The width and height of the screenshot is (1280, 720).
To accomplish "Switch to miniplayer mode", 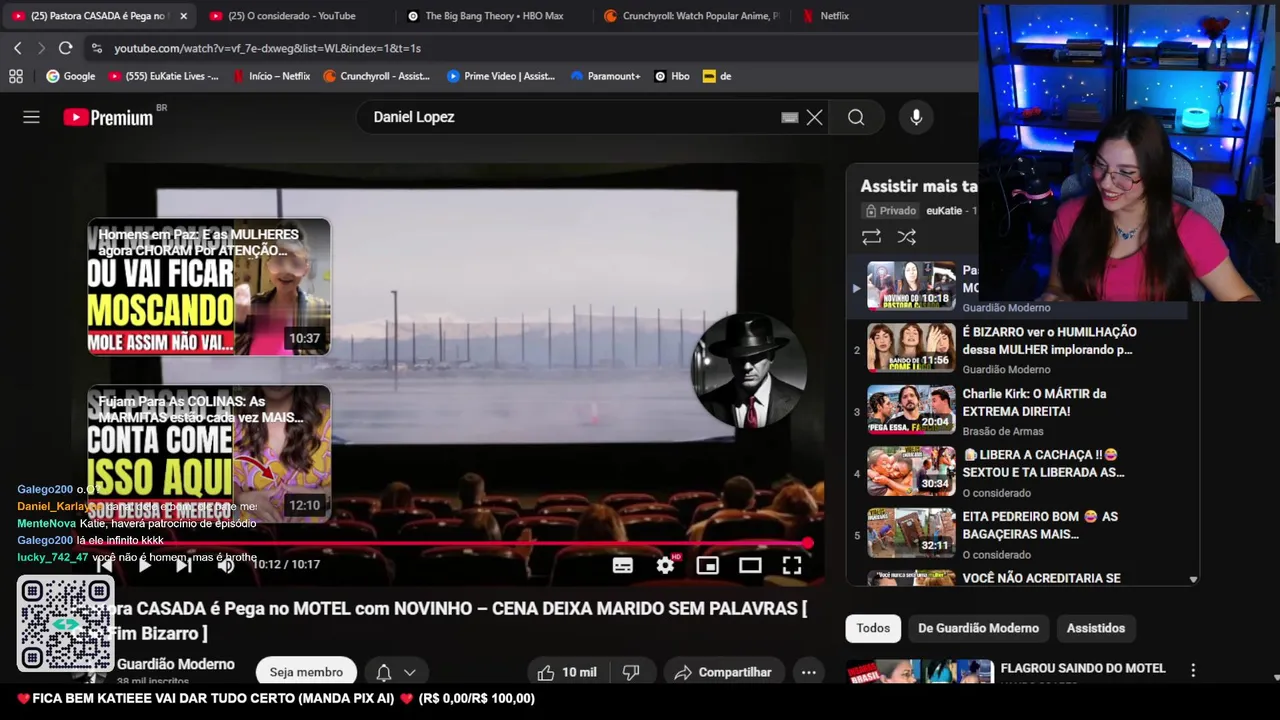I will pos(708,565).
